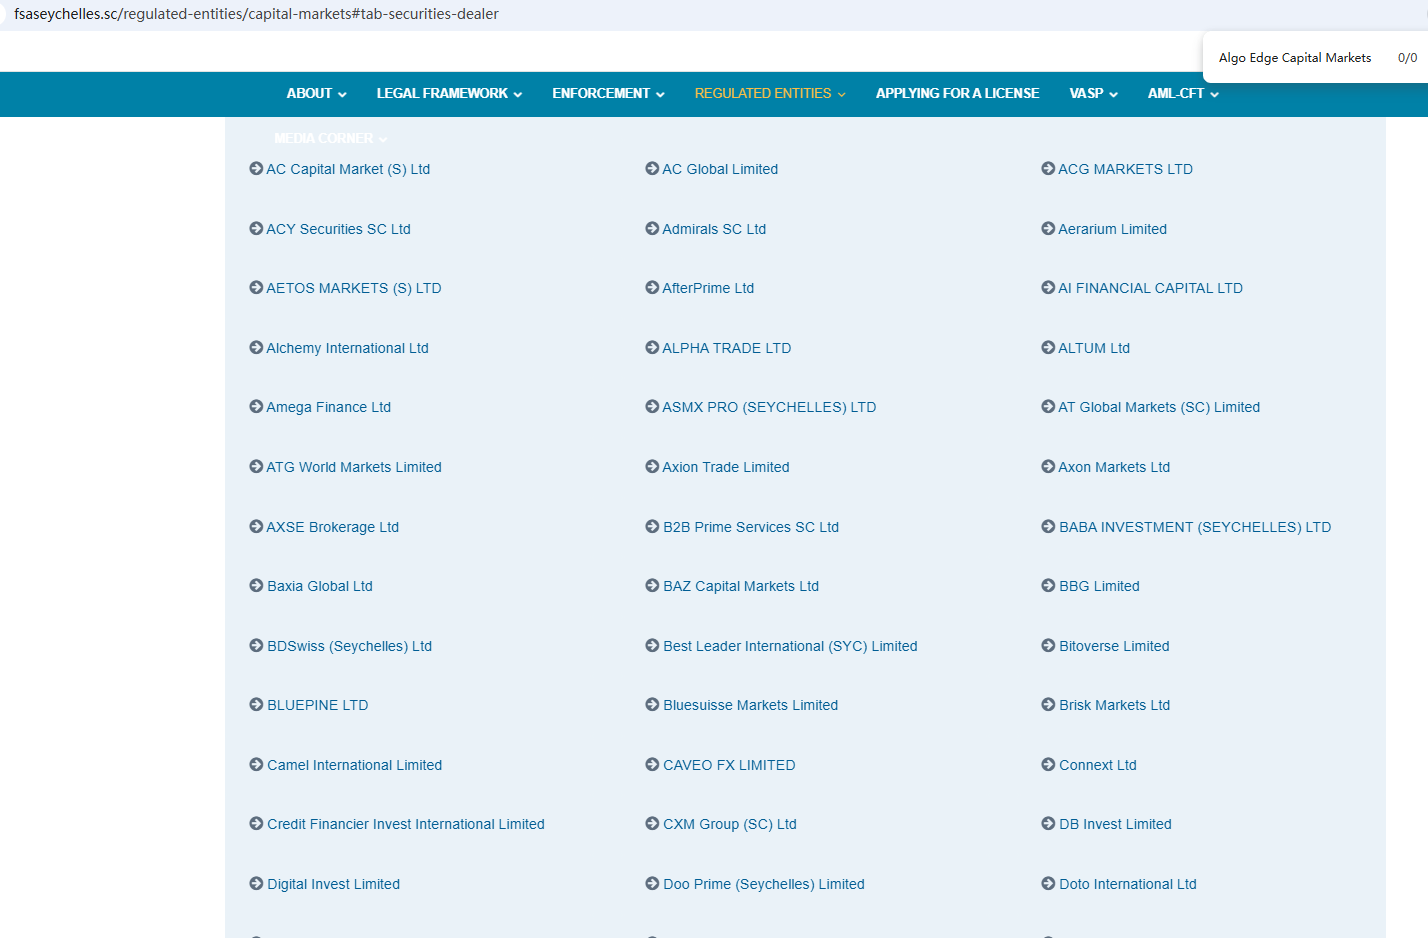
Task: Expand the LEGAL FRAMEWORK dropdown menu
Action: coord(449,94)
